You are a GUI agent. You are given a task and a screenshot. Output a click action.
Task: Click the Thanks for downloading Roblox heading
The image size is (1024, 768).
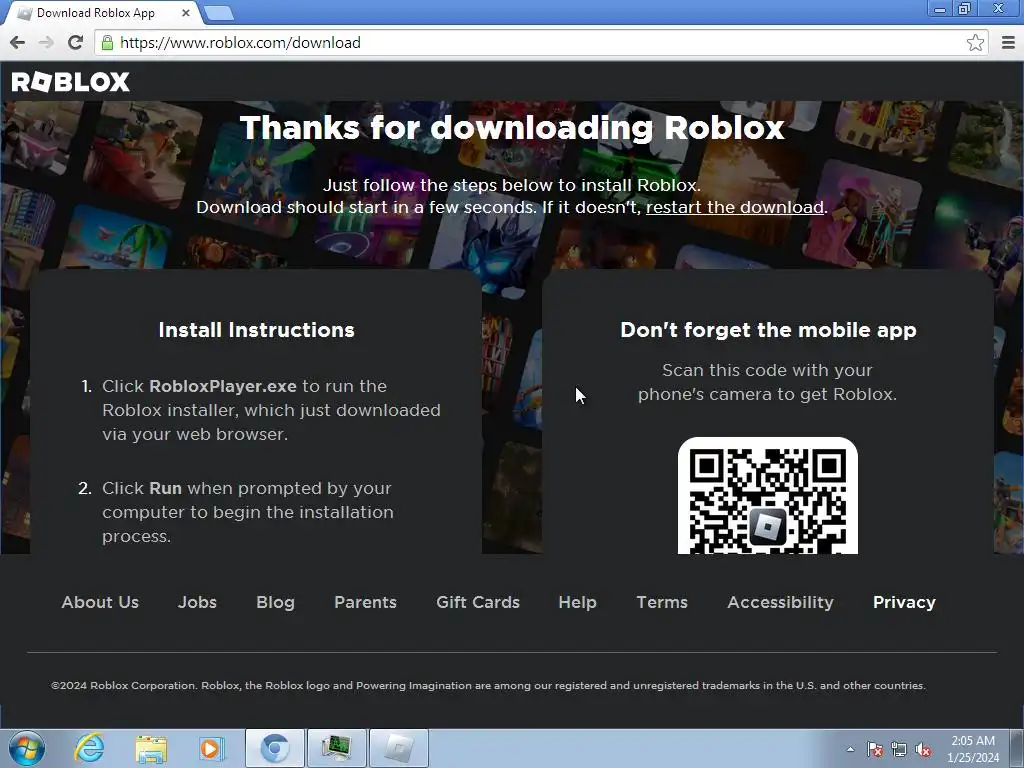[x=512, y=127]
